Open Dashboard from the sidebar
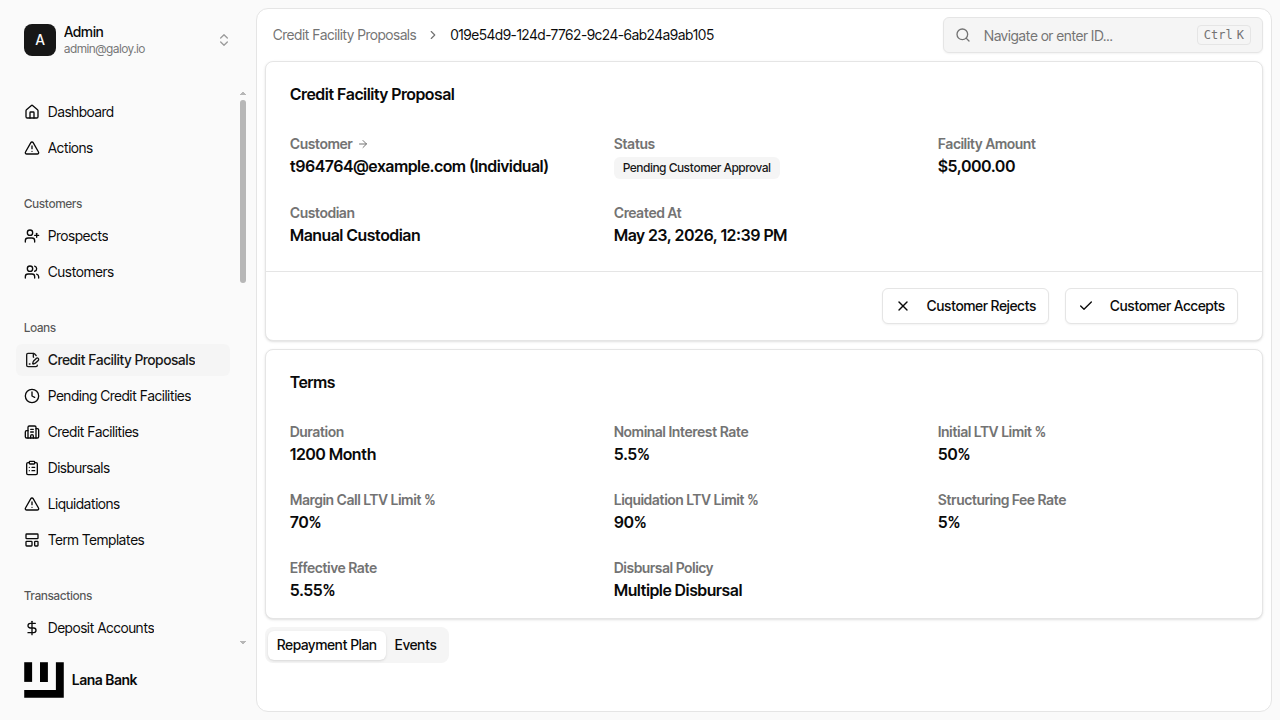 click(x=123, y=112)
